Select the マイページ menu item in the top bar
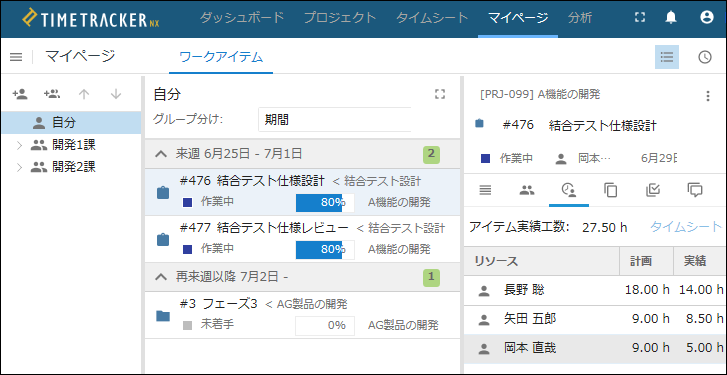727x375 pixels. pyautogui.click(x=518, y=18)
